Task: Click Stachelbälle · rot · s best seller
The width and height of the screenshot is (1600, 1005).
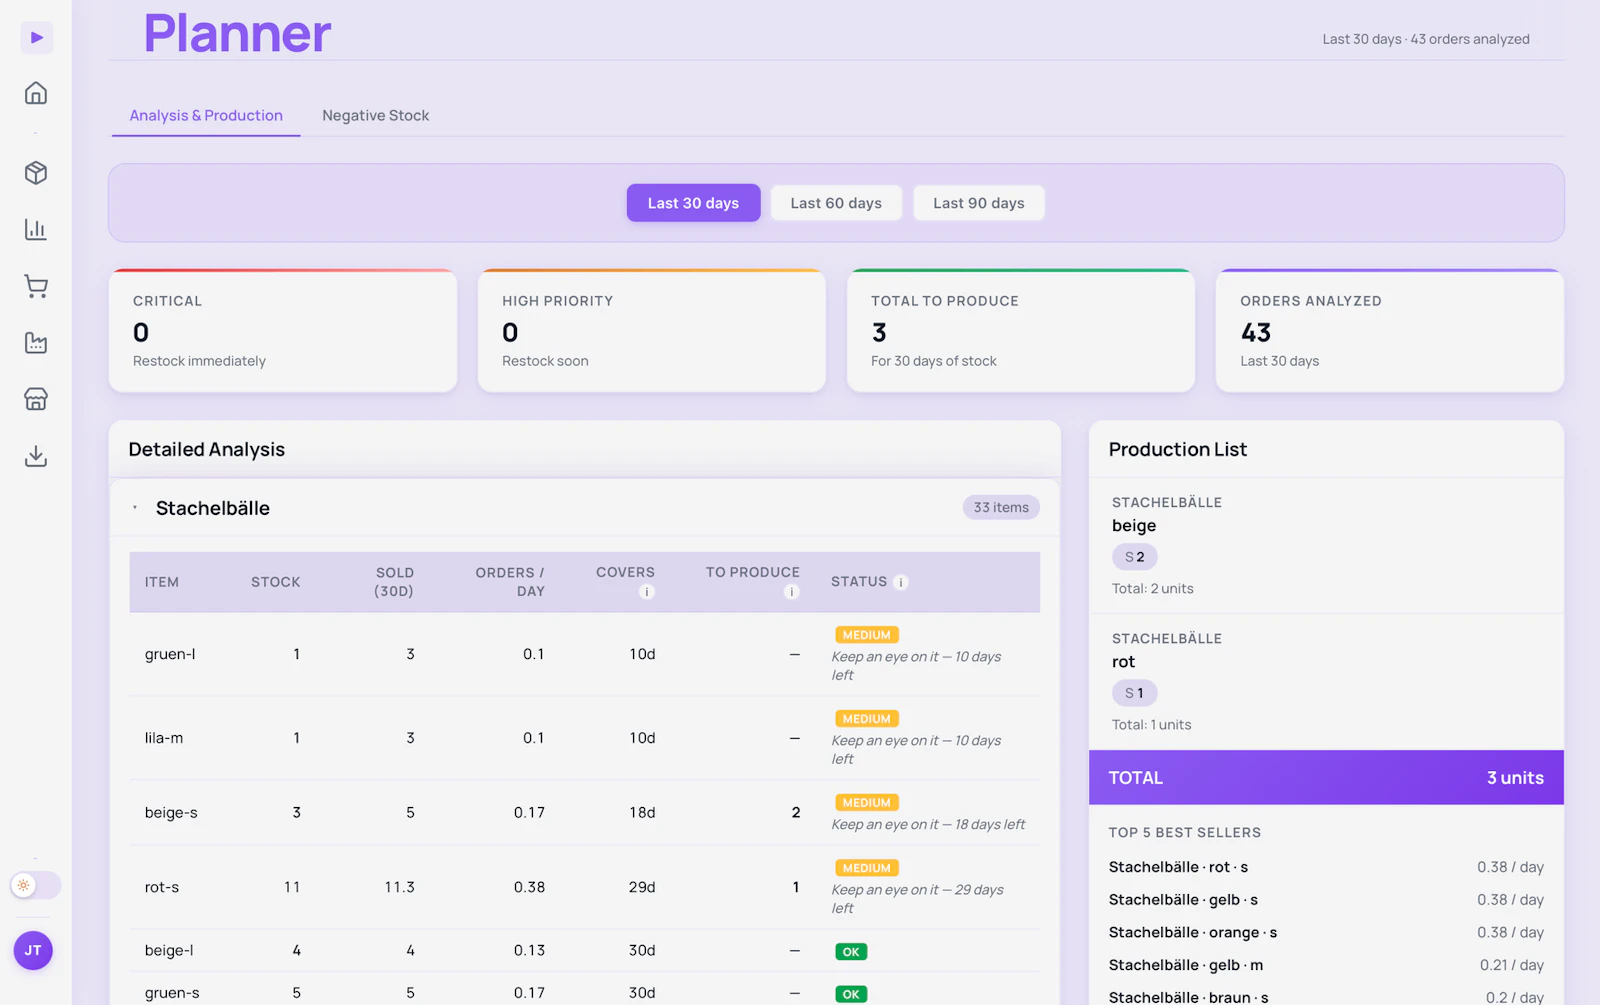Action: coord(1326,867)
